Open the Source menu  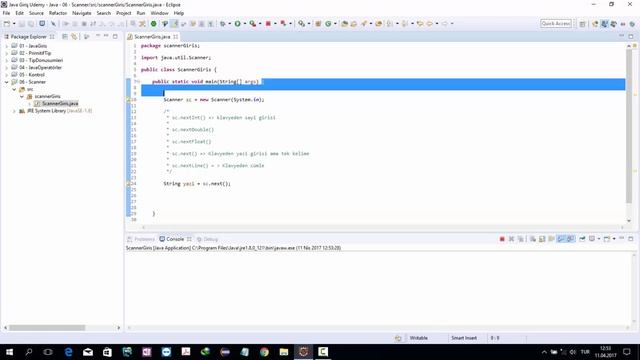click(x=36, y=13)
